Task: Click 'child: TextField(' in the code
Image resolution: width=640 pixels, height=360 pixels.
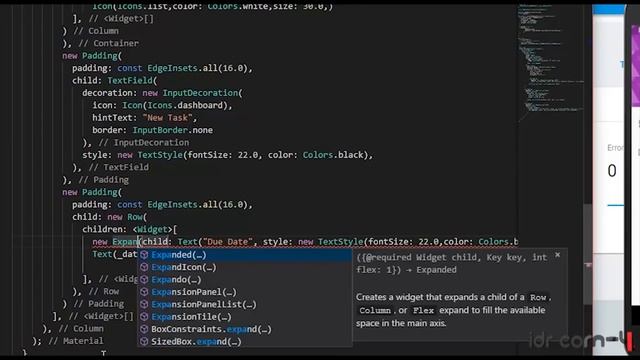Action: point(114,80)
